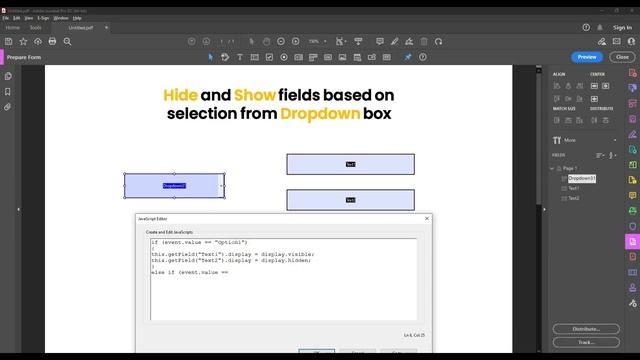
Task: Open the Edit menu
Action: (x=16, y=18)
